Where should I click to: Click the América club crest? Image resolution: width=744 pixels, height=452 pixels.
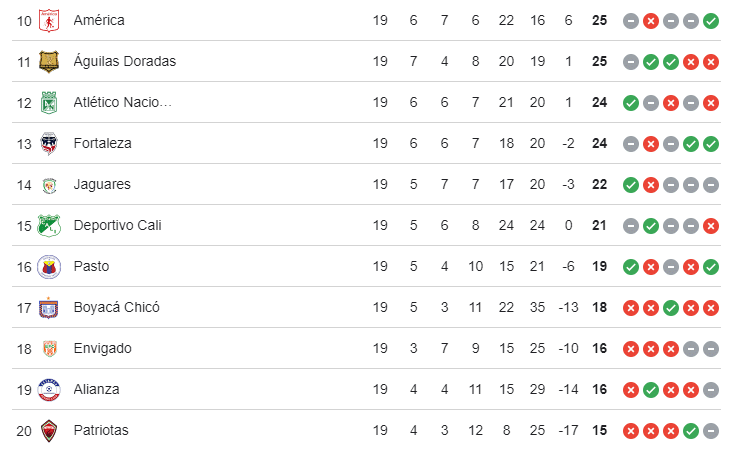pyautogui.click(x=49, y=20)
